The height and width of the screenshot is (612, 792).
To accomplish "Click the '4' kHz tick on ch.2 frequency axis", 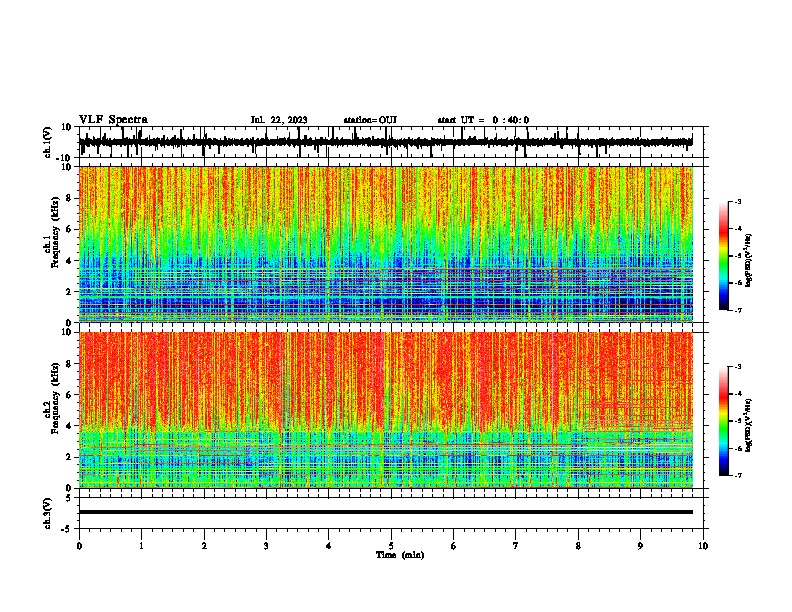I will tap(69, 426).
